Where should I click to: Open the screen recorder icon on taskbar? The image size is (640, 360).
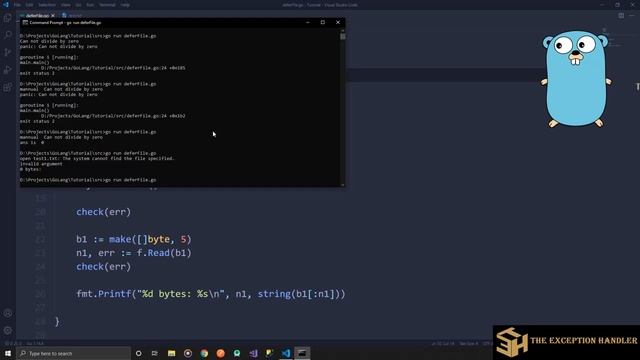coord(188,353)
